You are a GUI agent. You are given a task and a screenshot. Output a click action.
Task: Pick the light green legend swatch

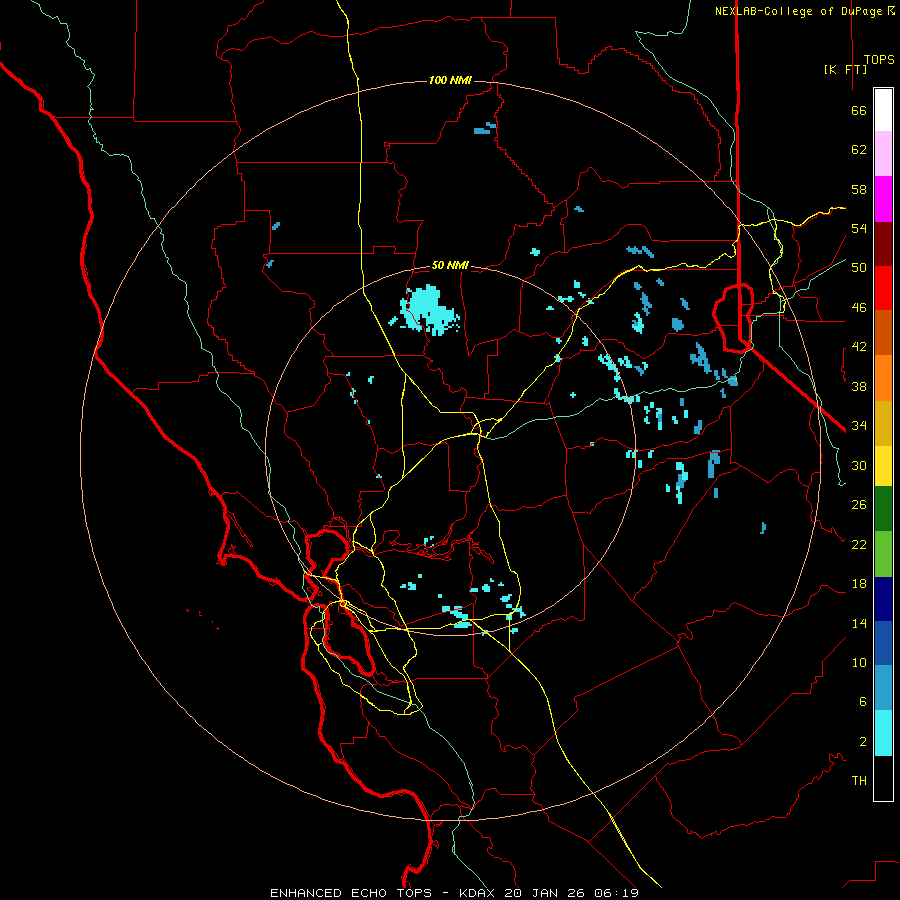click(883, 554)
